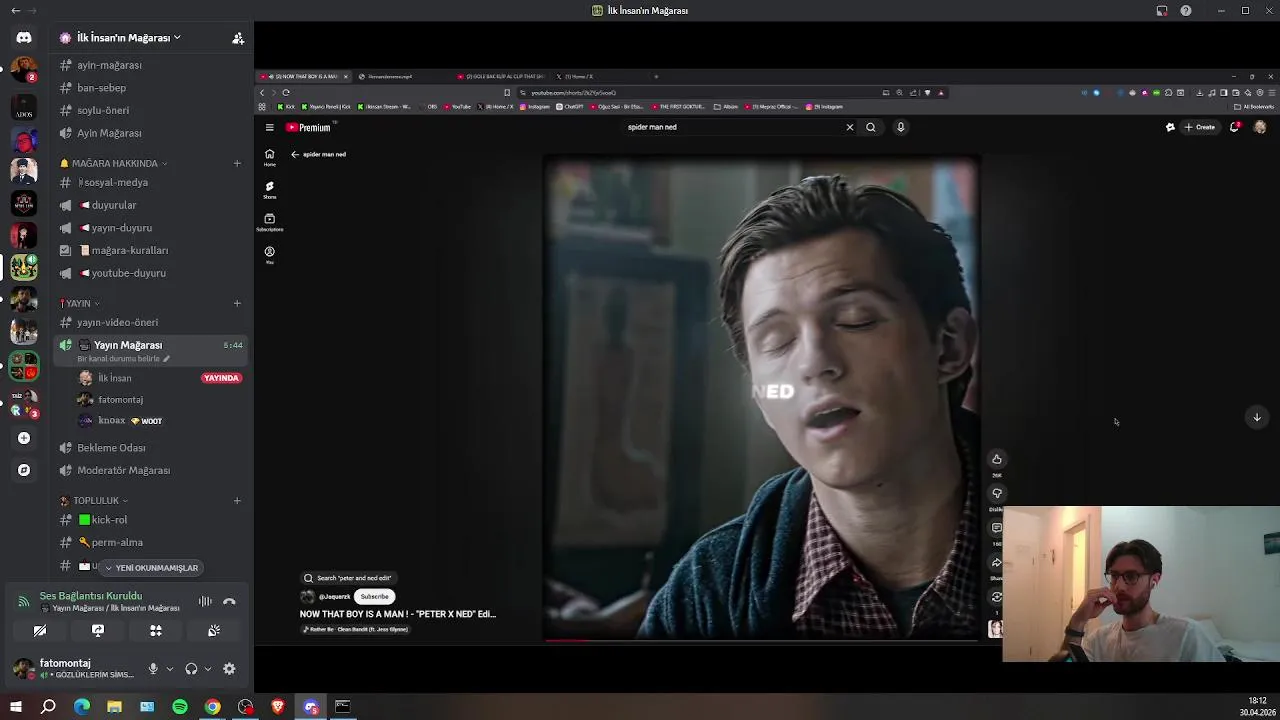Clear the 'spider man ned' search with X
Image resolution: width=1280 pixels, height=720 pixels.
850,127
